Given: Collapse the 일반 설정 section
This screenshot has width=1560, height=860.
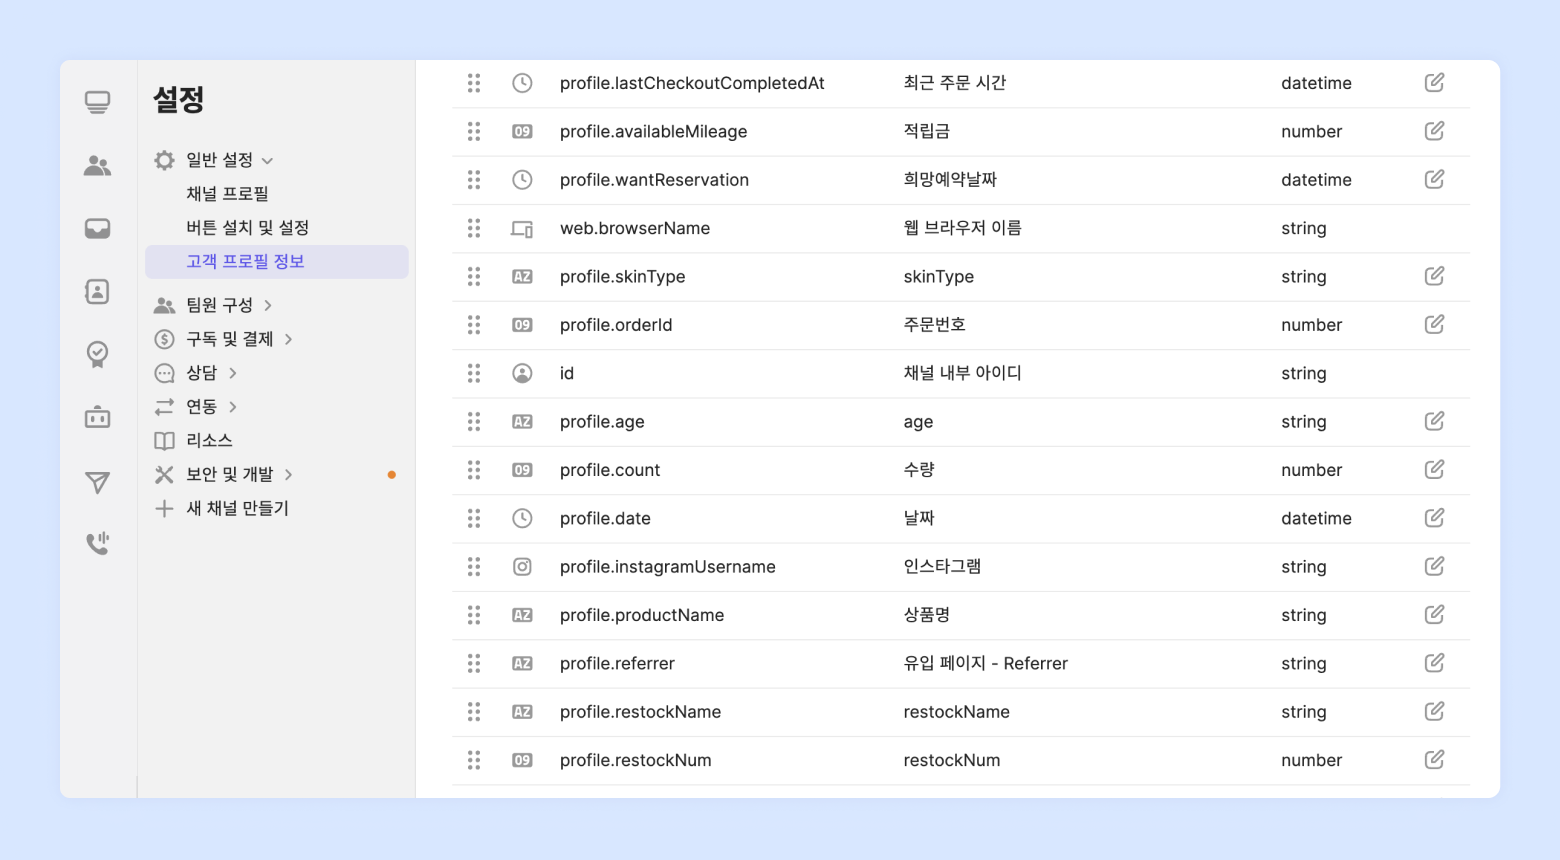Looking at the screenshot, I should [267, 160].
